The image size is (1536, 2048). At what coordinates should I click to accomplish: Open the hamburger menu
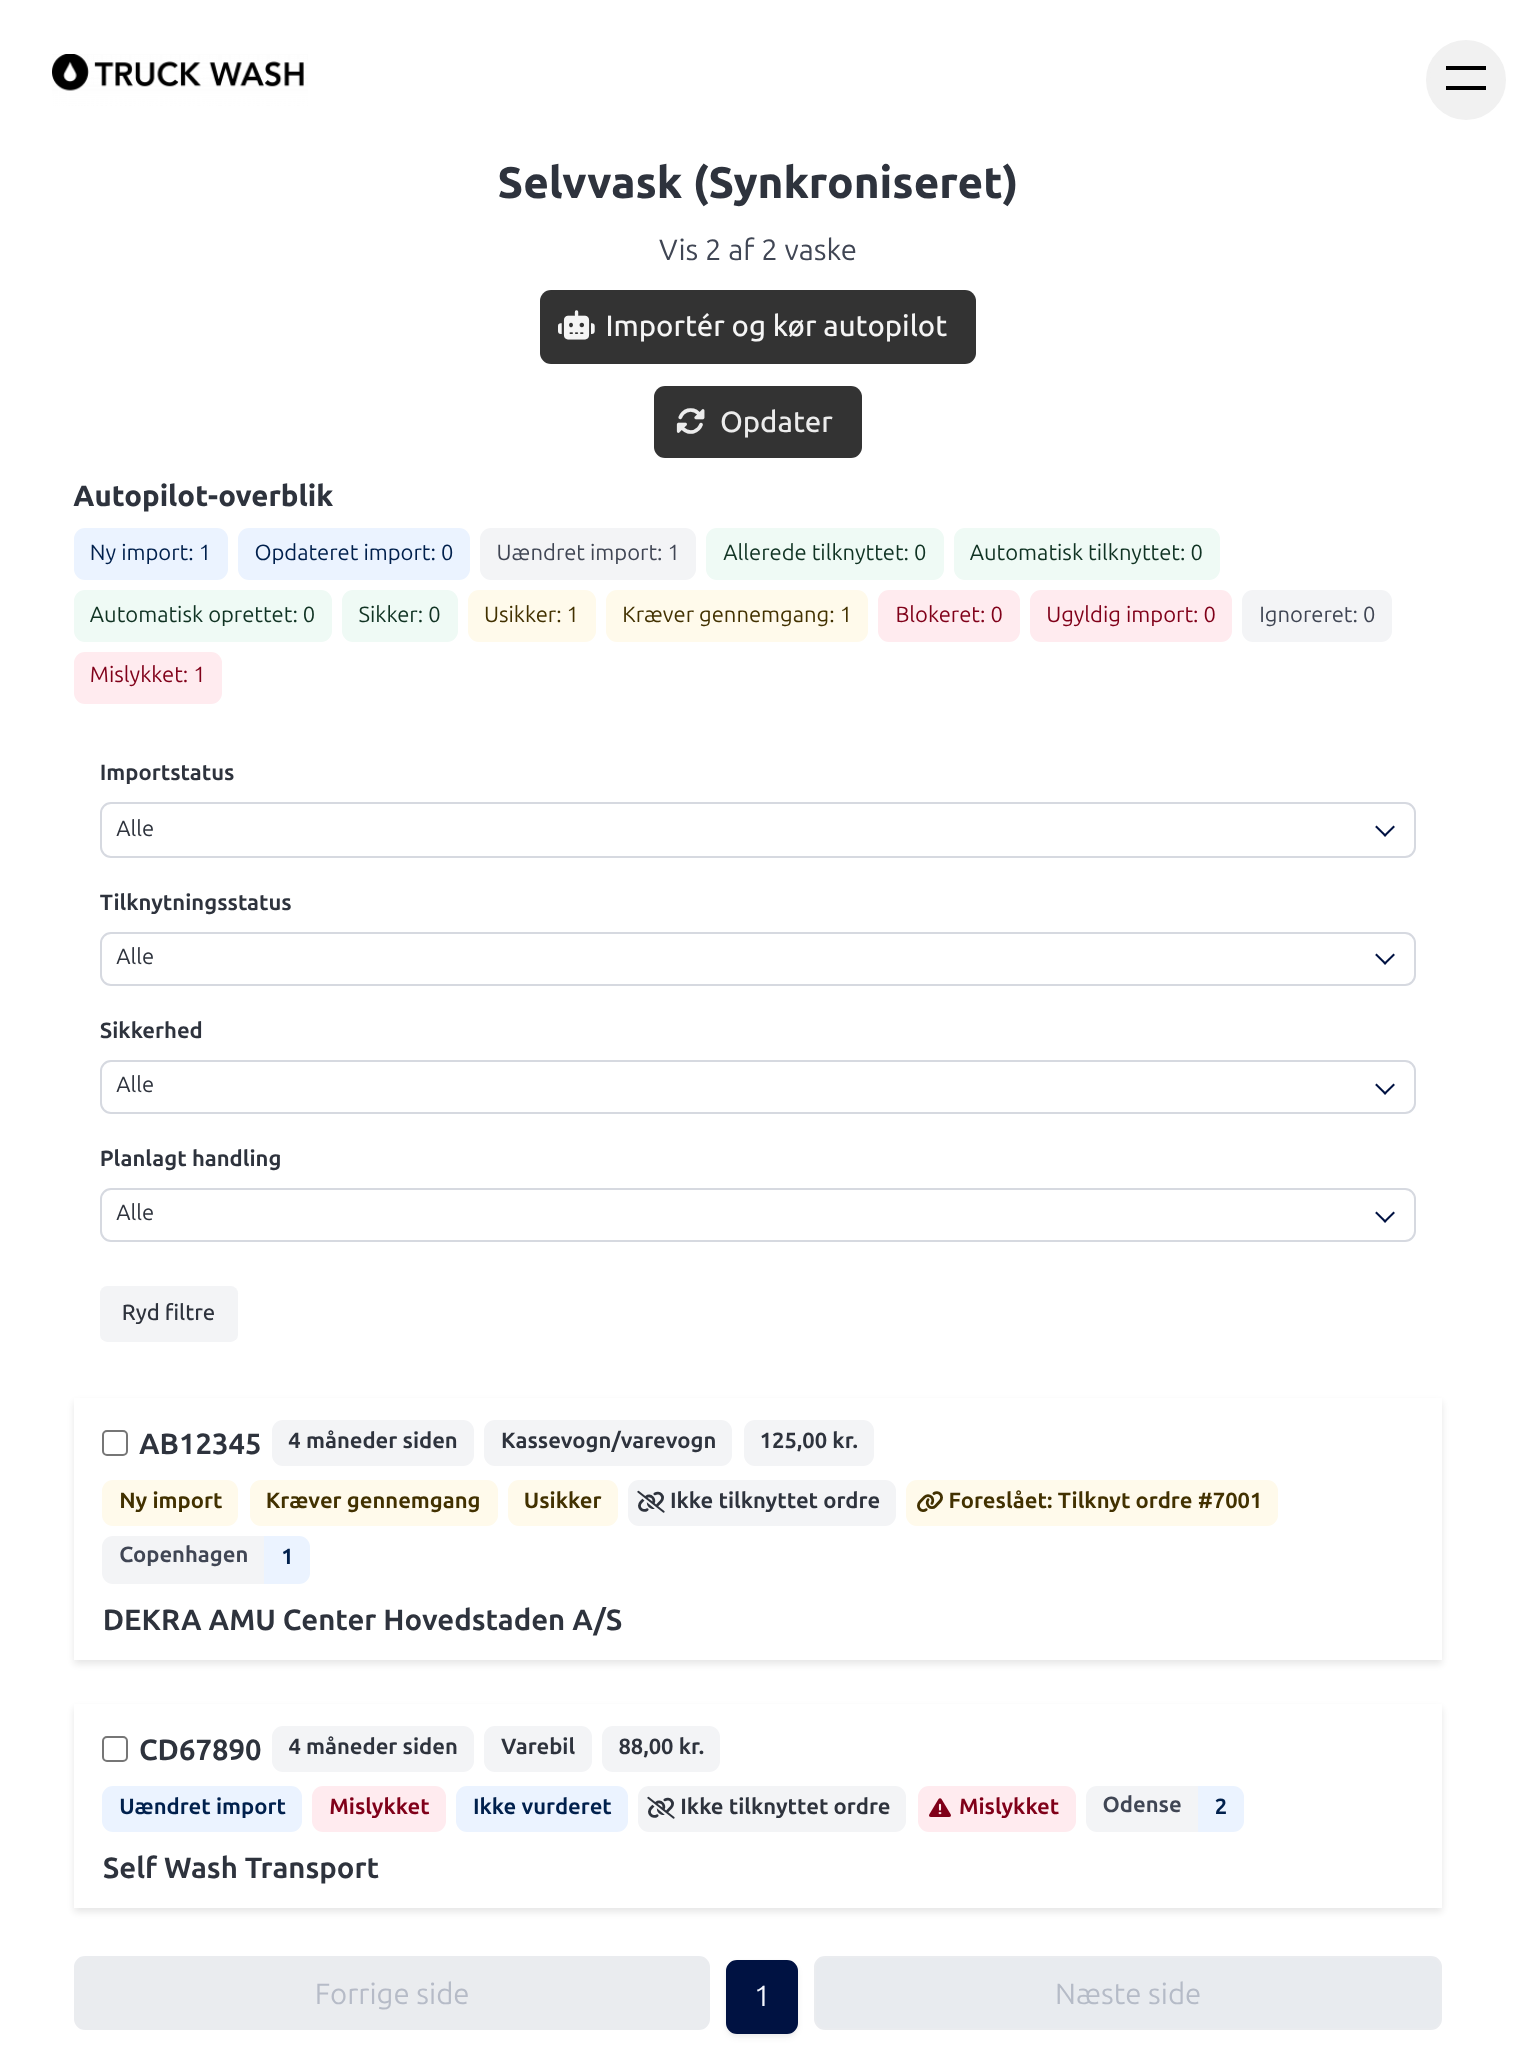click(1465, 79)
